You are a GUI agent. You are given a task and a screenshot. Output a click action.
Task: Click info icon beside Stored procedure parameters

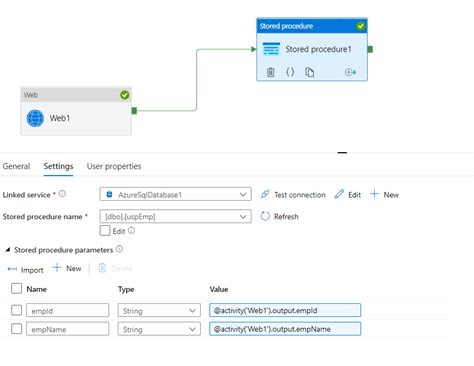[119, 249]
